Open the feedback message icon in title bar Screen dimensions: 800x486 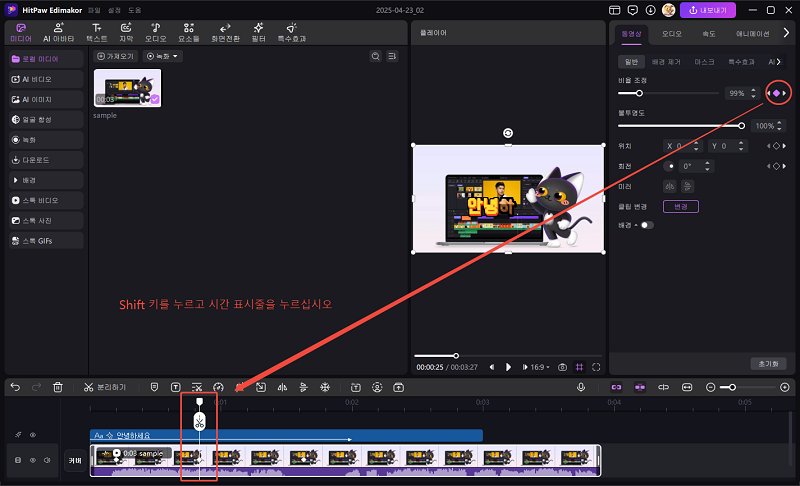[x=633, y=10]
